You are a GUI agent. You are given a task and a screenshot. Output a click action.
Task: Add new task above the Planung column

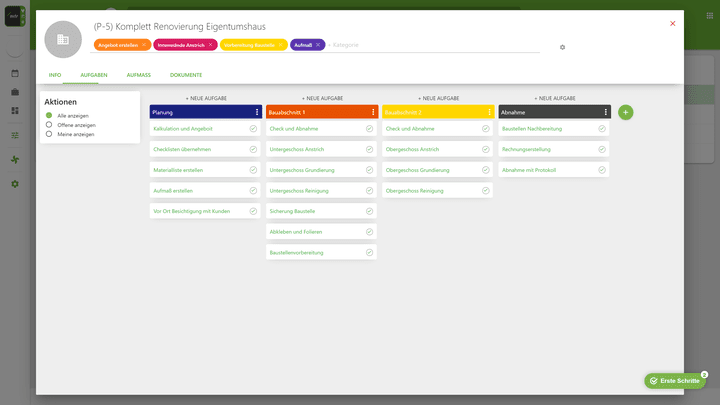point(206,98)
